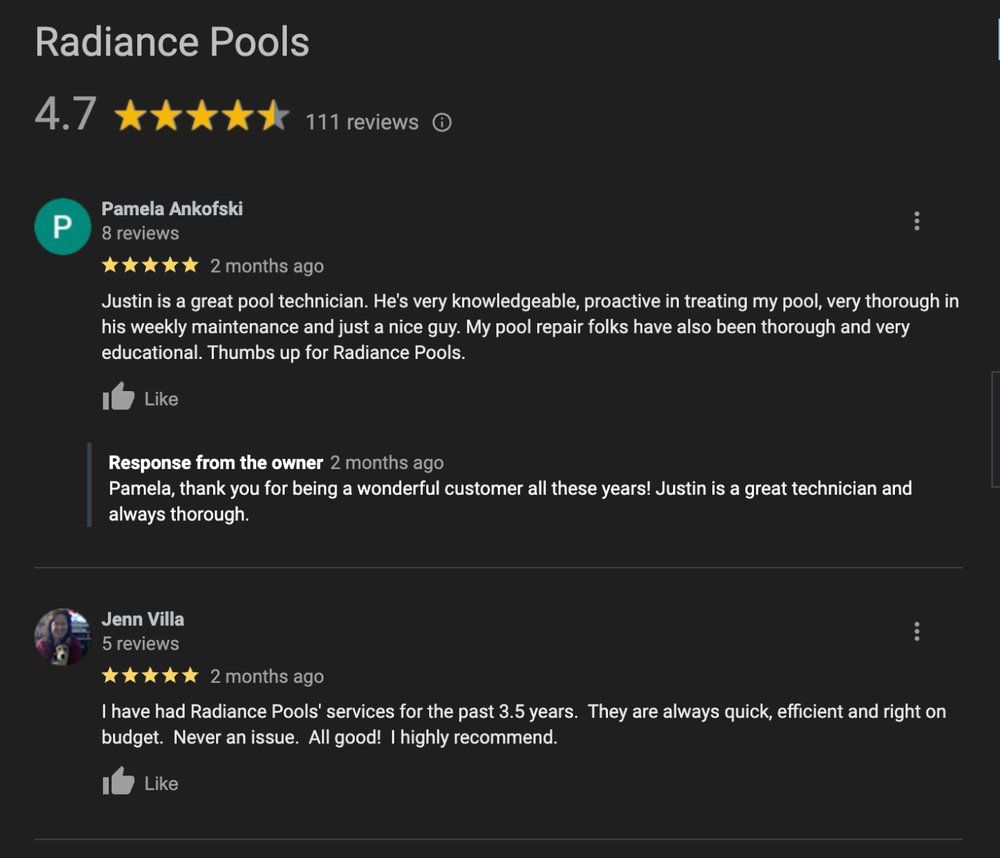Click the info icon beside 111 reviews
Screen dimensions: 1000x858
(442, 122)
